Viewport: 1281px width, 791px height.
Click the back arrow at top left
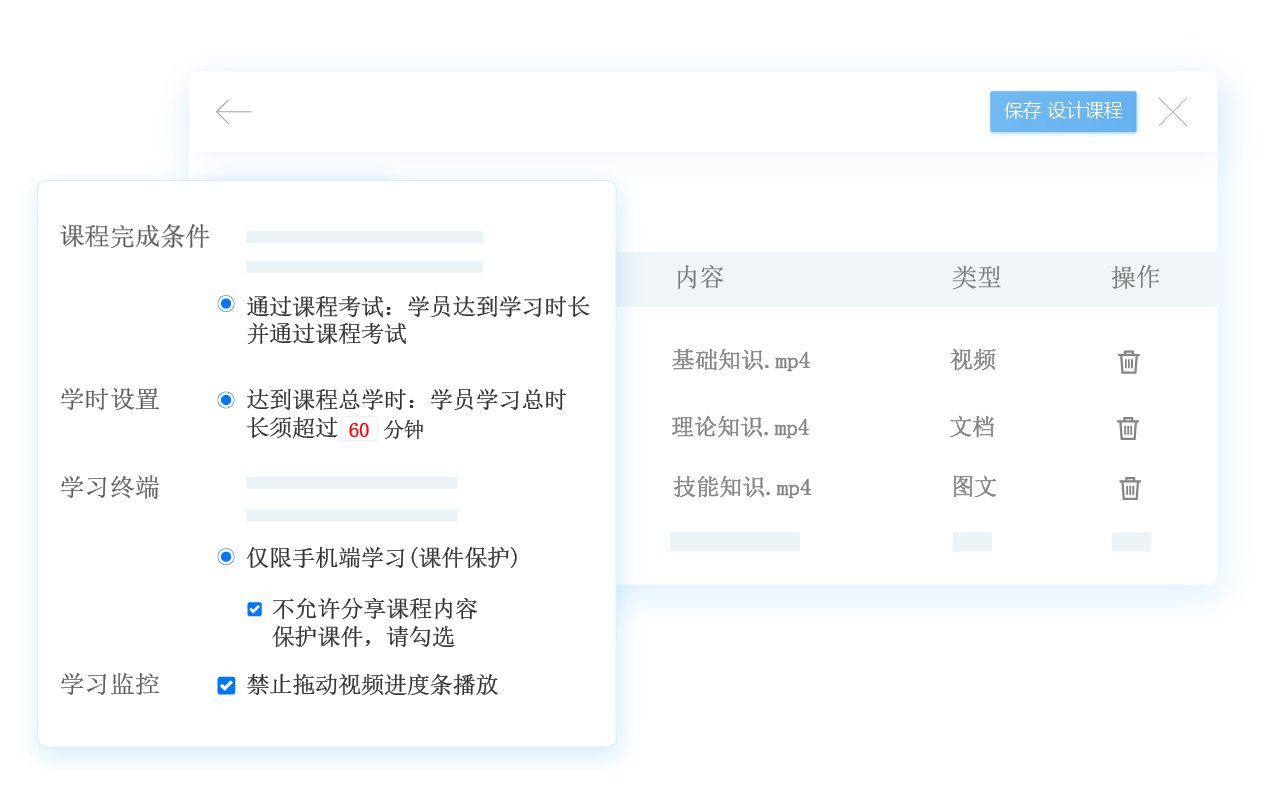pyautogui.click(x=233, y=112)
